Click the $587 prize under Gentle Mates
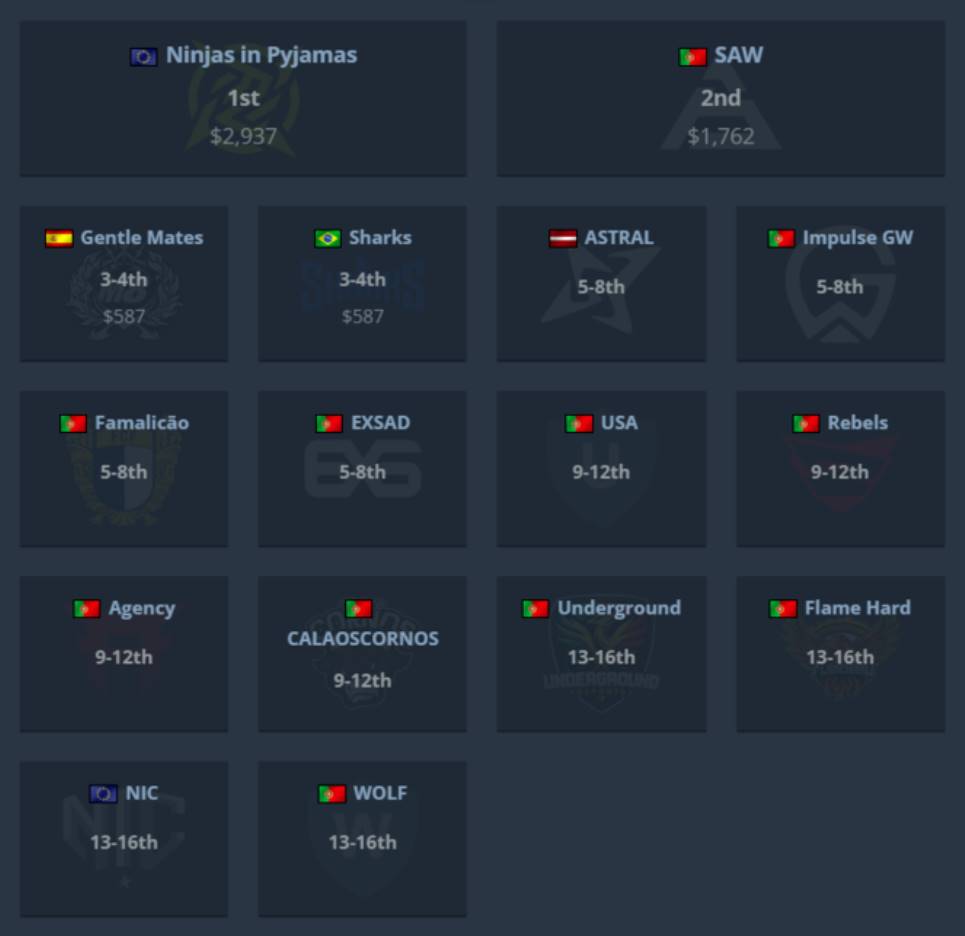This screenshot has width=965, height=936. click(x=124, y=317)
